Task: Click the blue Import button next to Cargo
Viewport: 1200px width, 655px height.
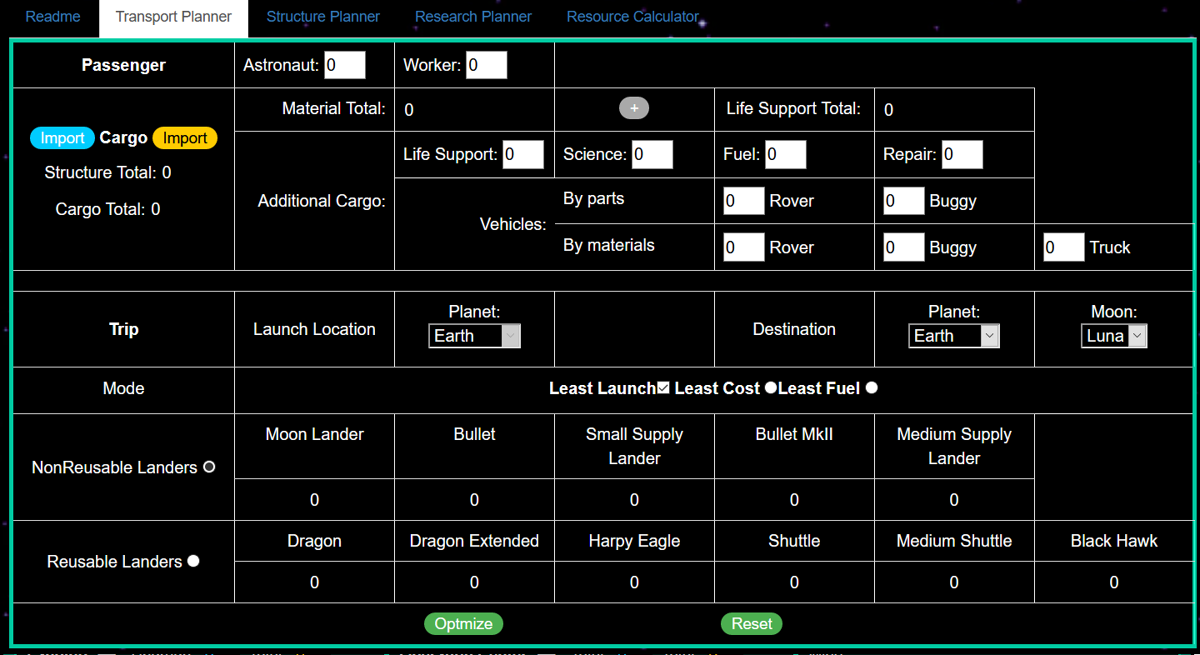Action: click(62, 138)
